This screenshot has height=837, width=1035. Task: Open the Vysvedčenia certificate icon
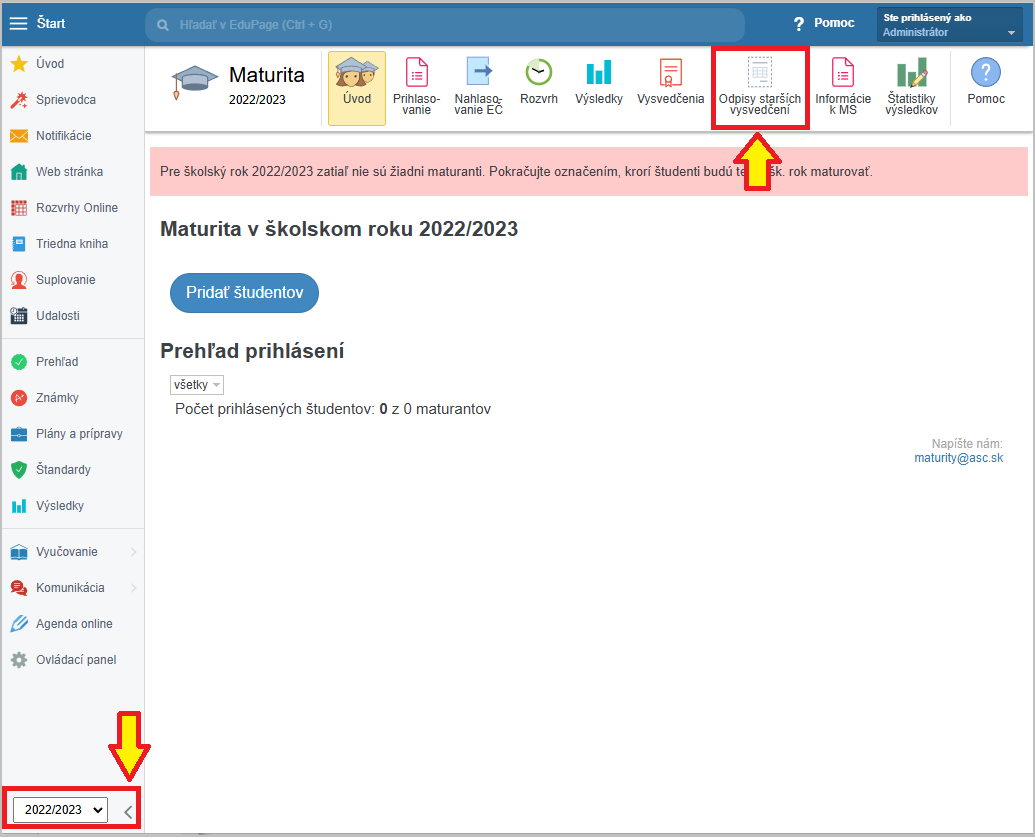(671, 72)
